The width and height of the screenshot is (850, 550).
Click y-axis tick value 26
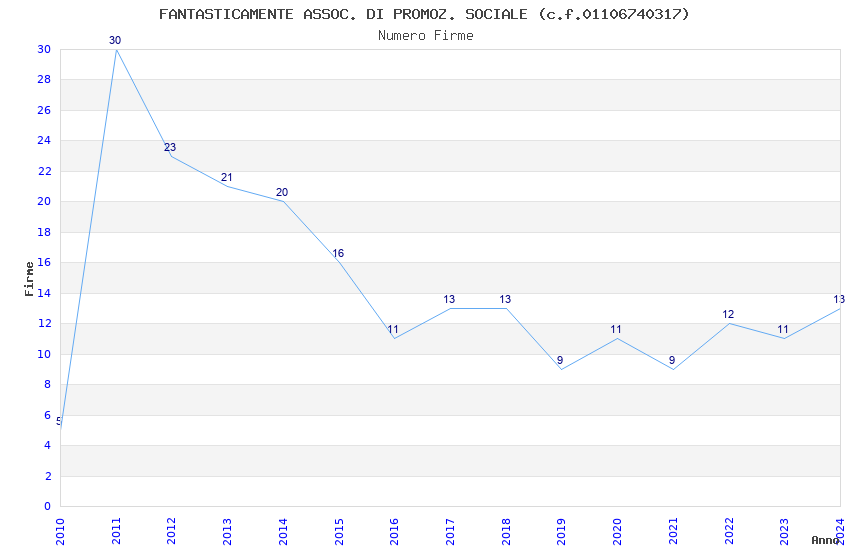(44, 110)
